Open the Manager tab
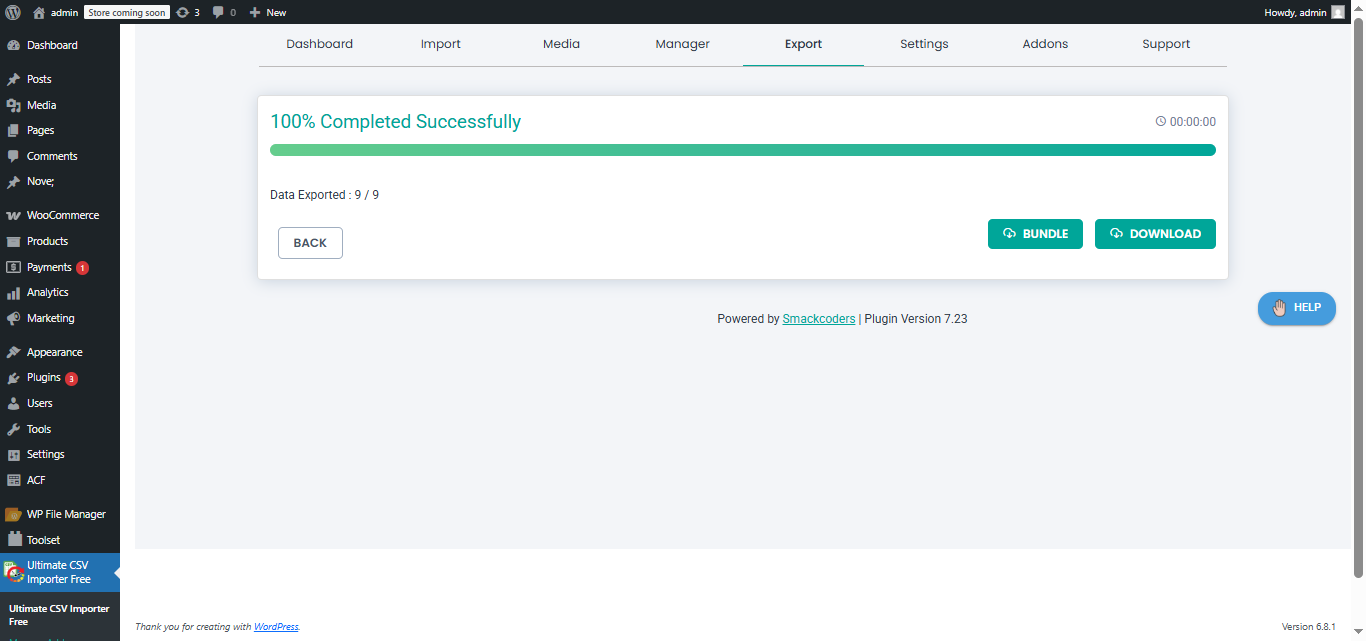 (x=682, y=44)
